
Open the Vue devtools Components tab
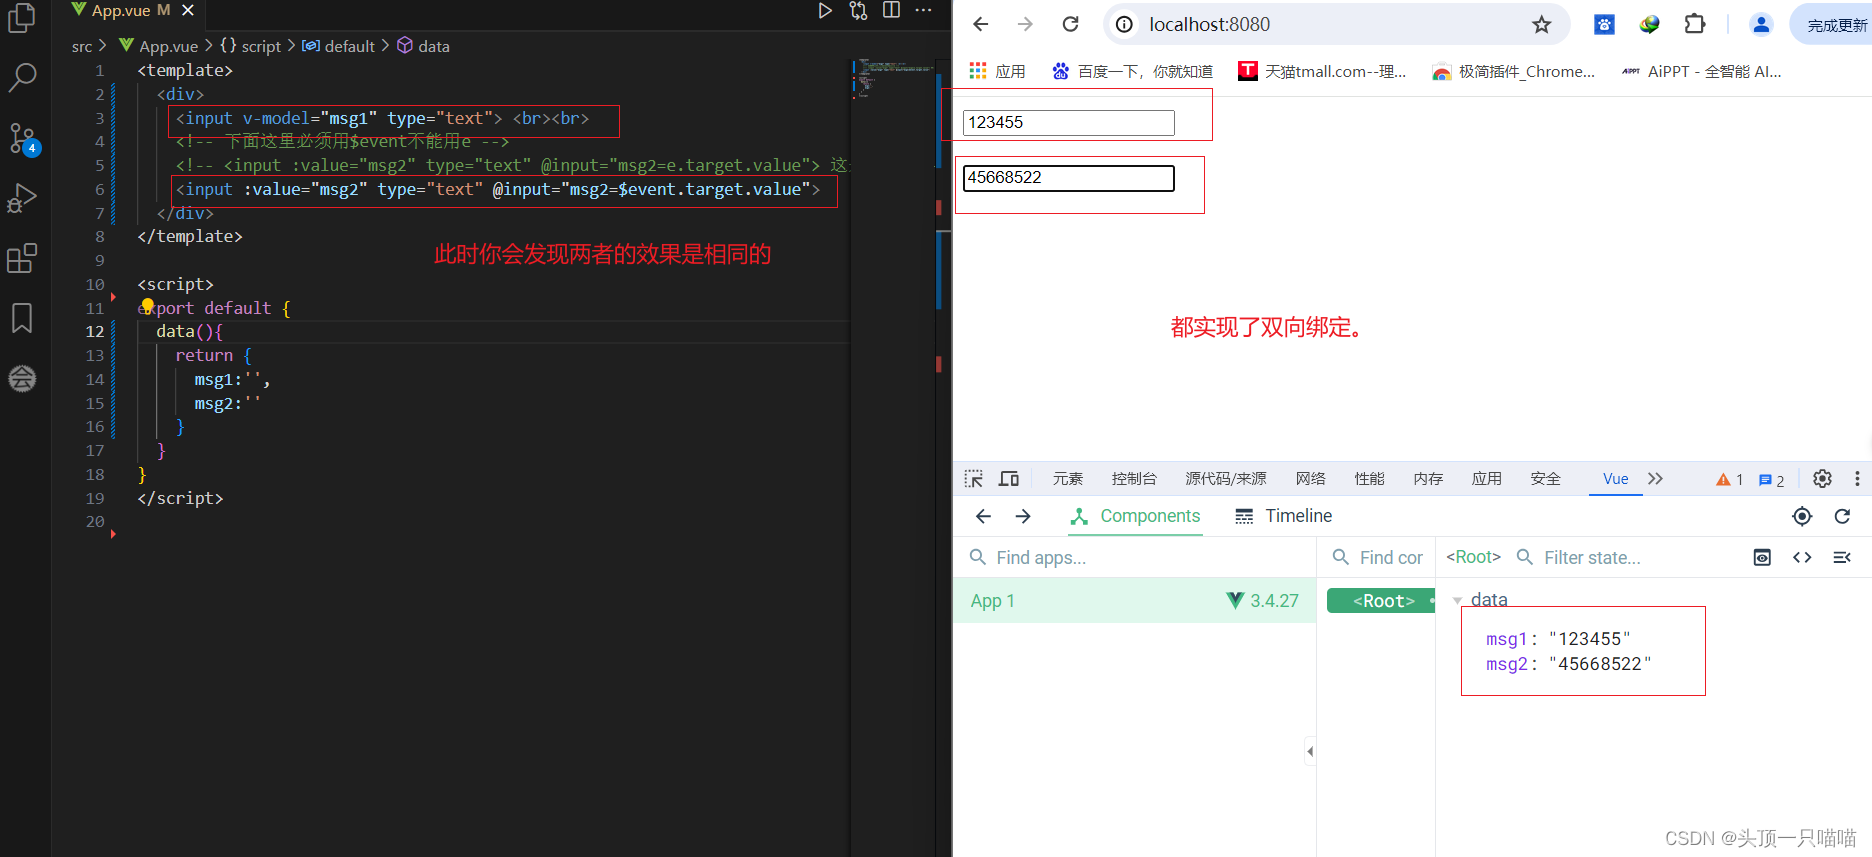[1135, 516]
